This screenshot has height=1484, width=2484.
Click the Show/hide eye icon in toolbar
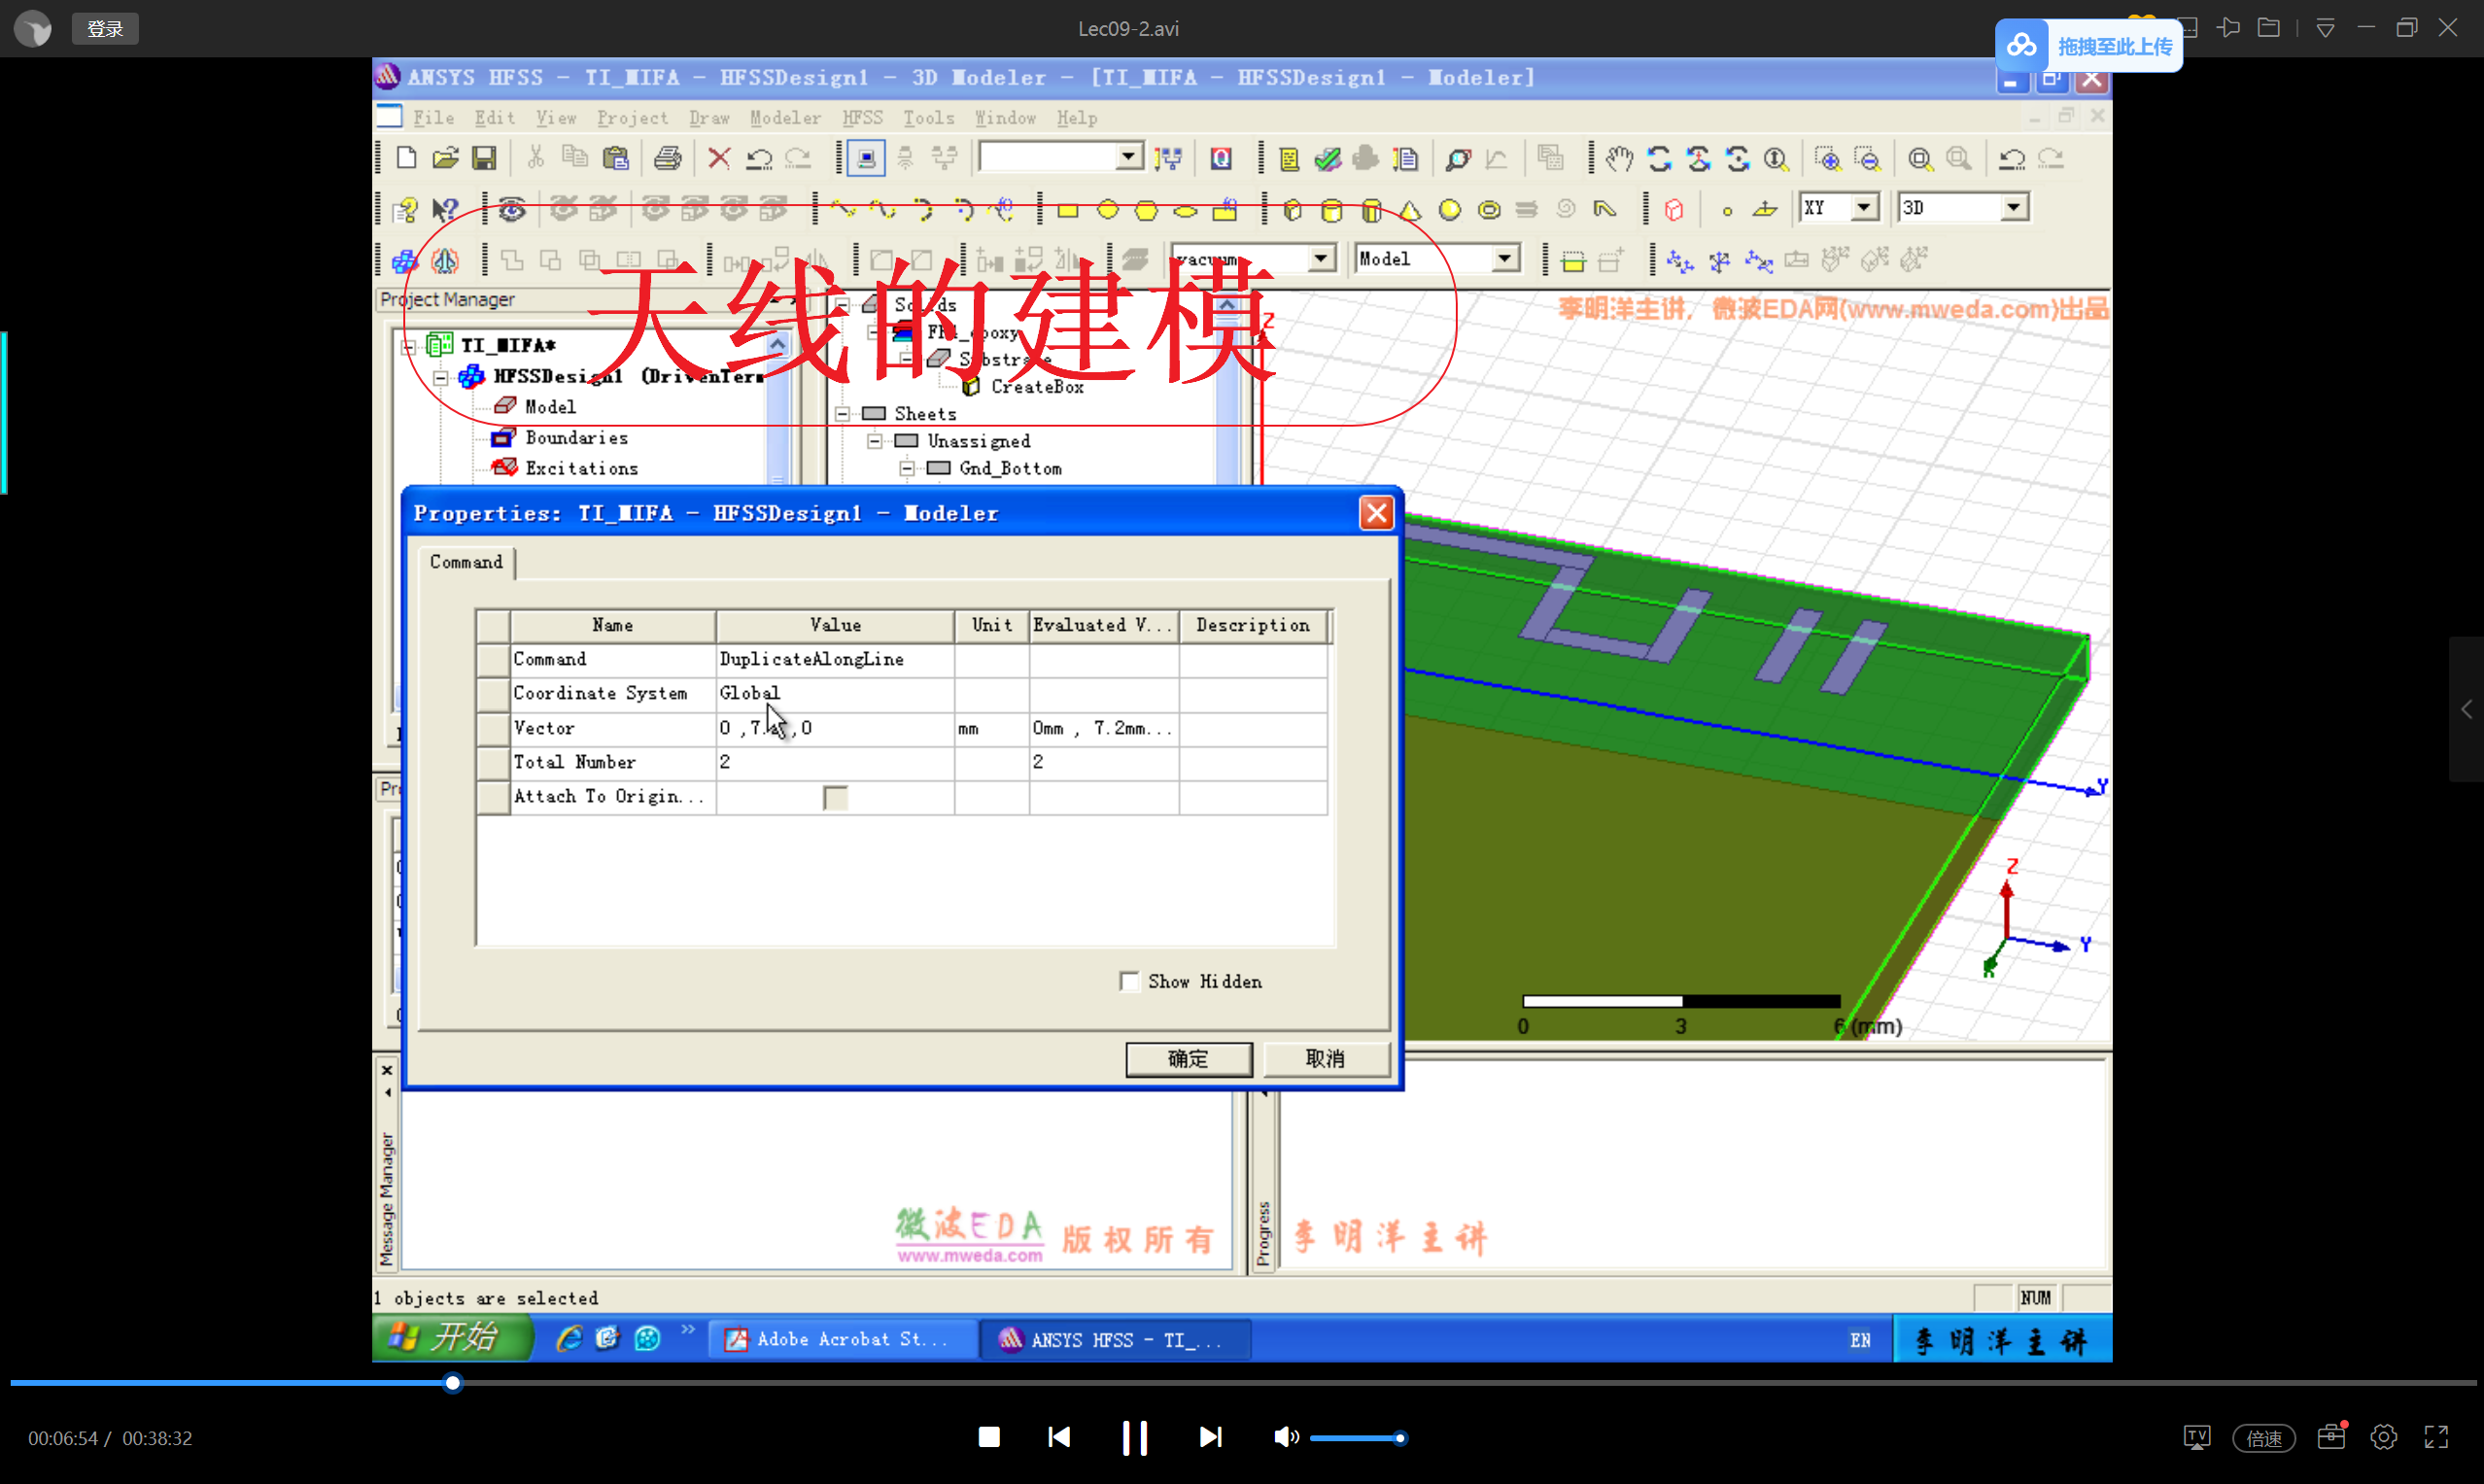(512, 210)
